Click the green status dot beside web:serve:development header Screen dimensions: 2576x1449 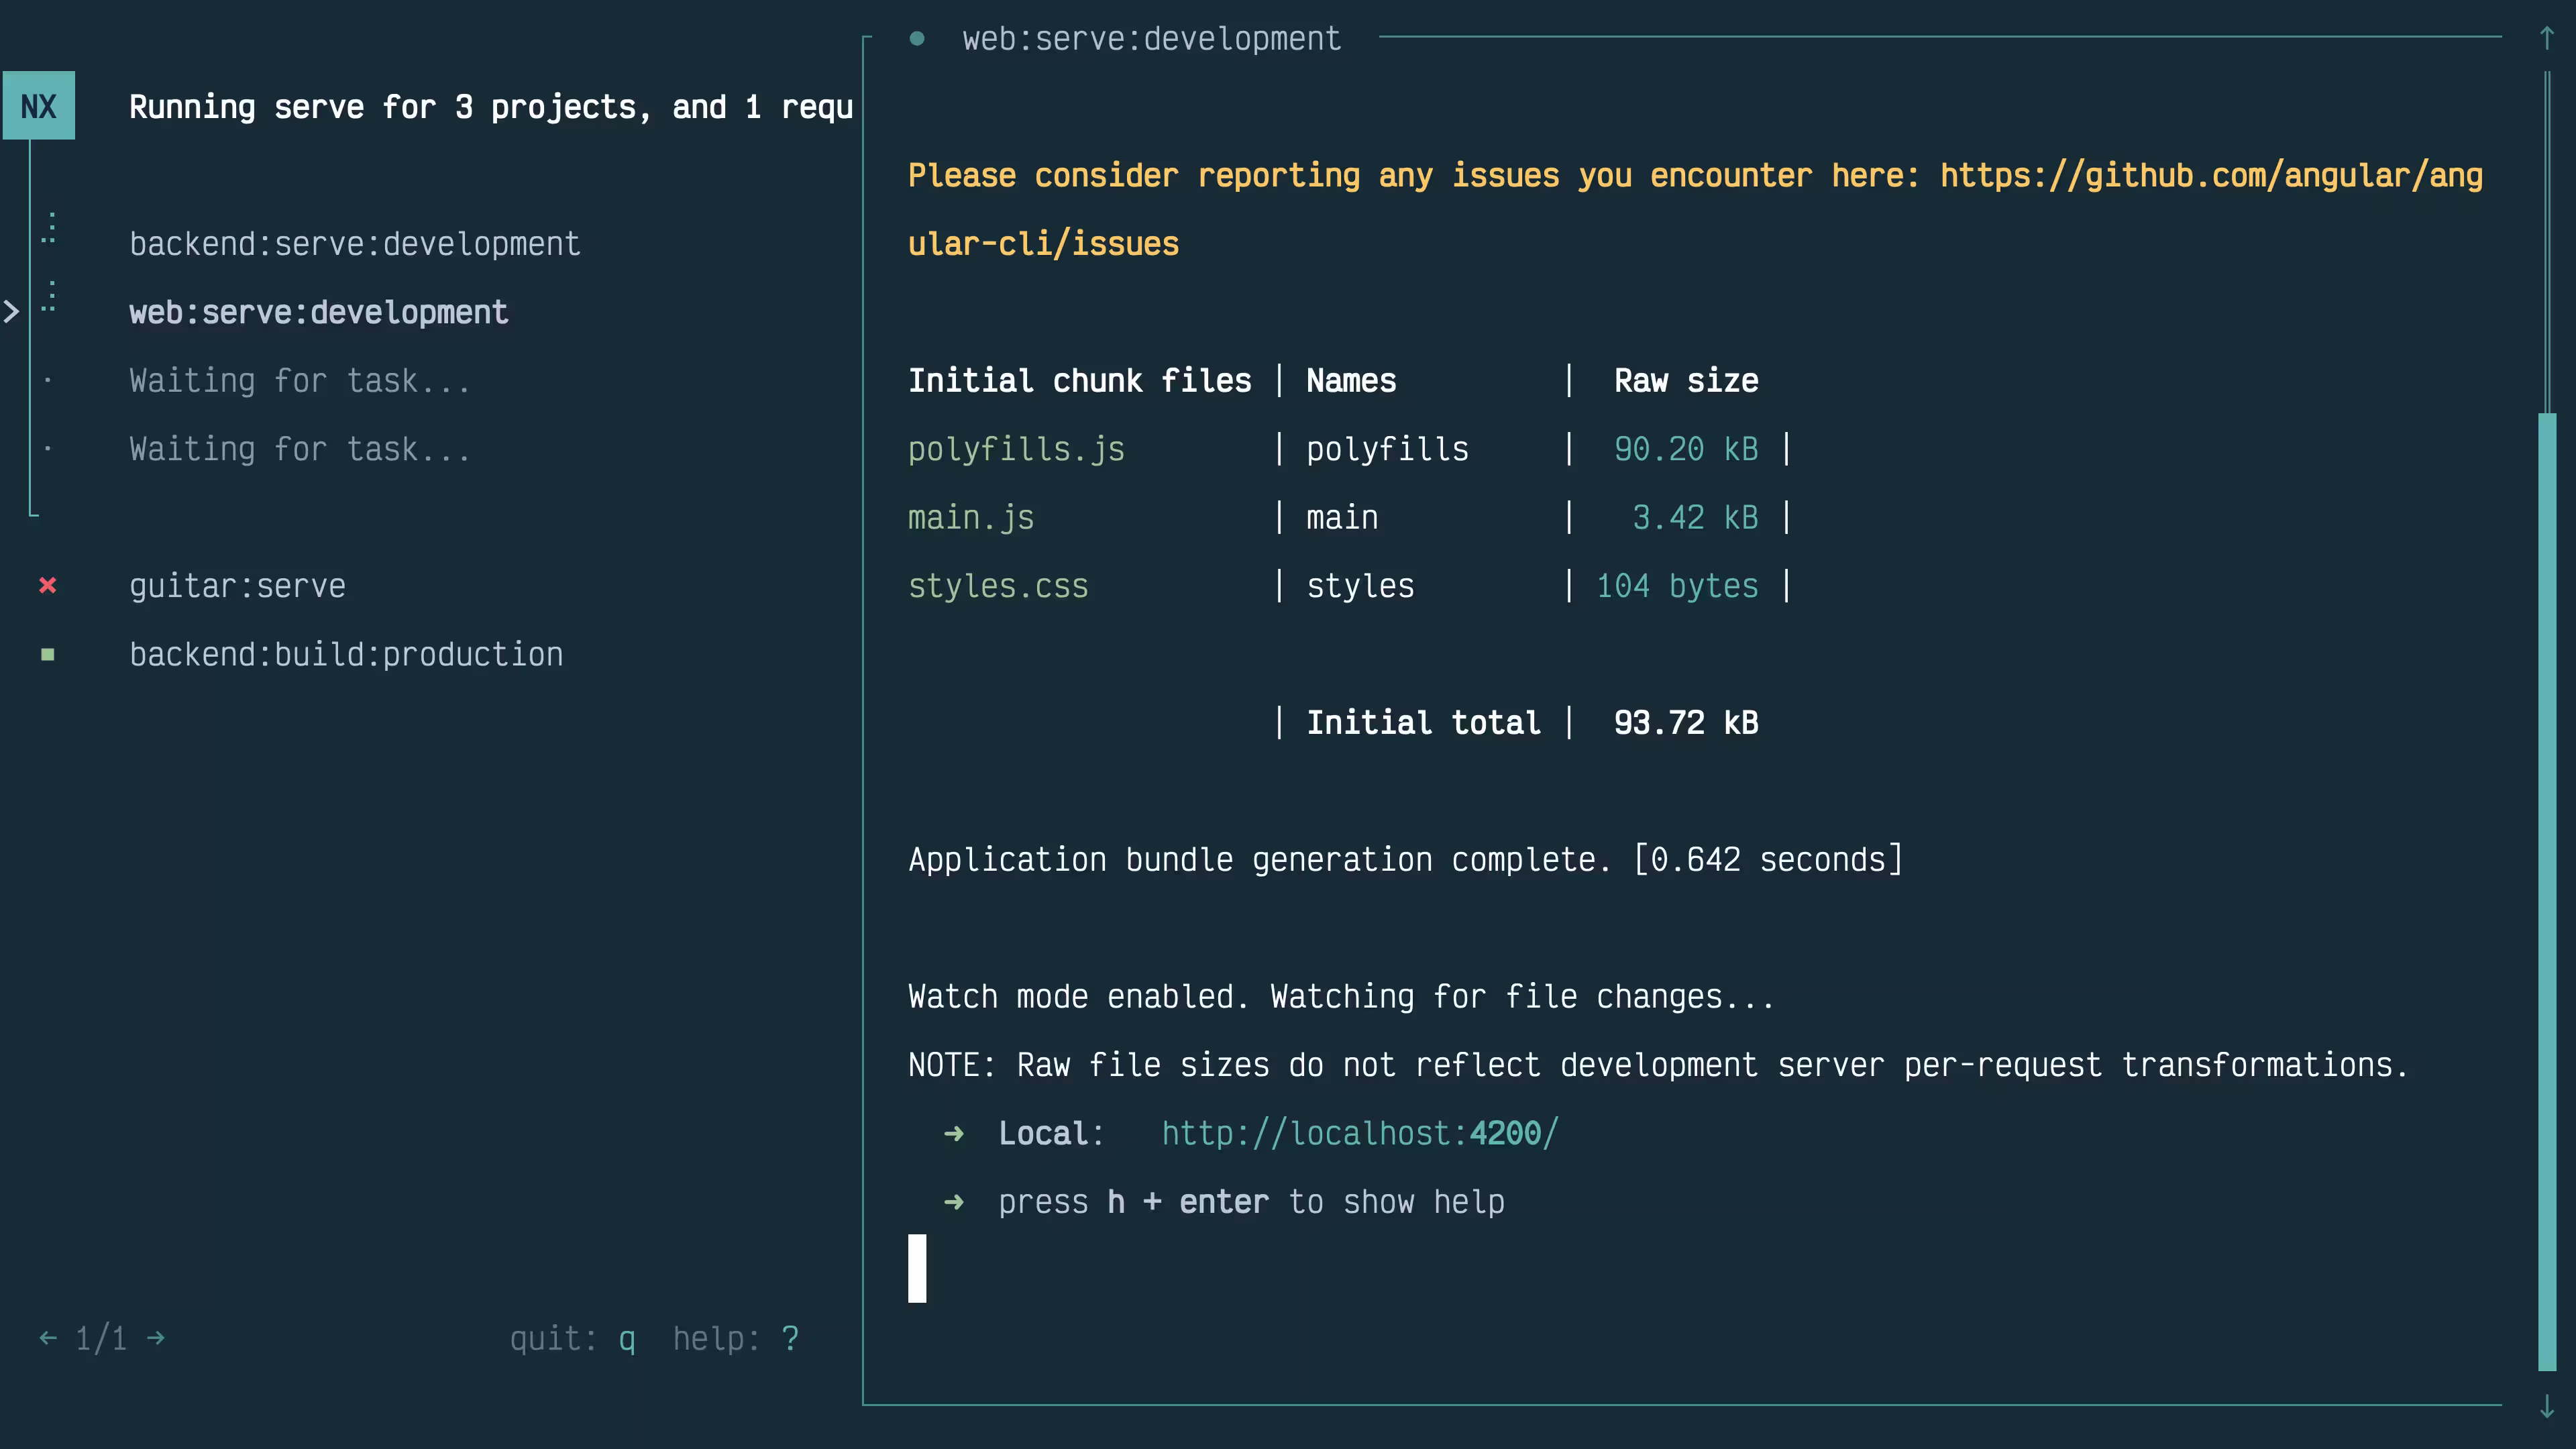click(917, 38)
